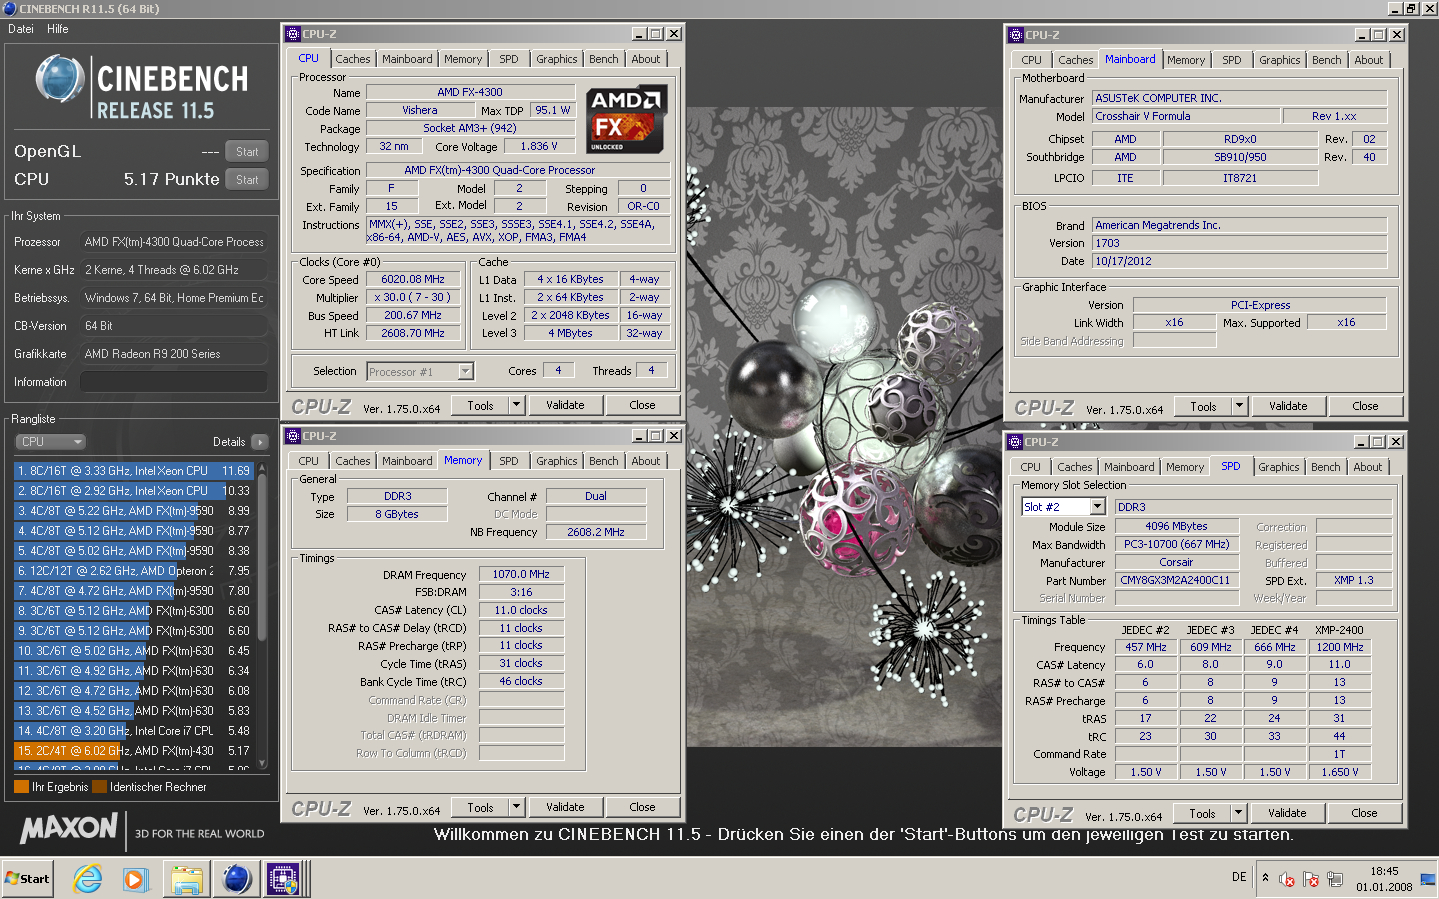This screenshot has height=899, width=1439.
Task: Open the Slot #2 memory slot dropdown
Action: point(1097,507)
